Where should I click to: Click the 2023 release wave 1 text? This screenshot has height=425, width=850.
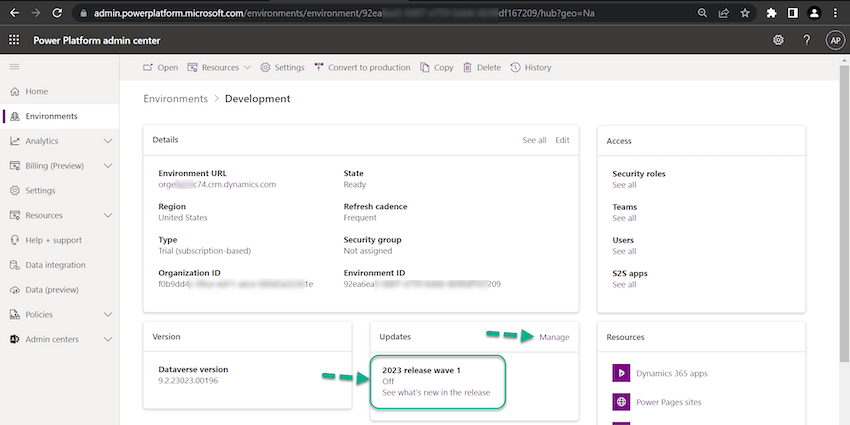(x=421, y=370)
